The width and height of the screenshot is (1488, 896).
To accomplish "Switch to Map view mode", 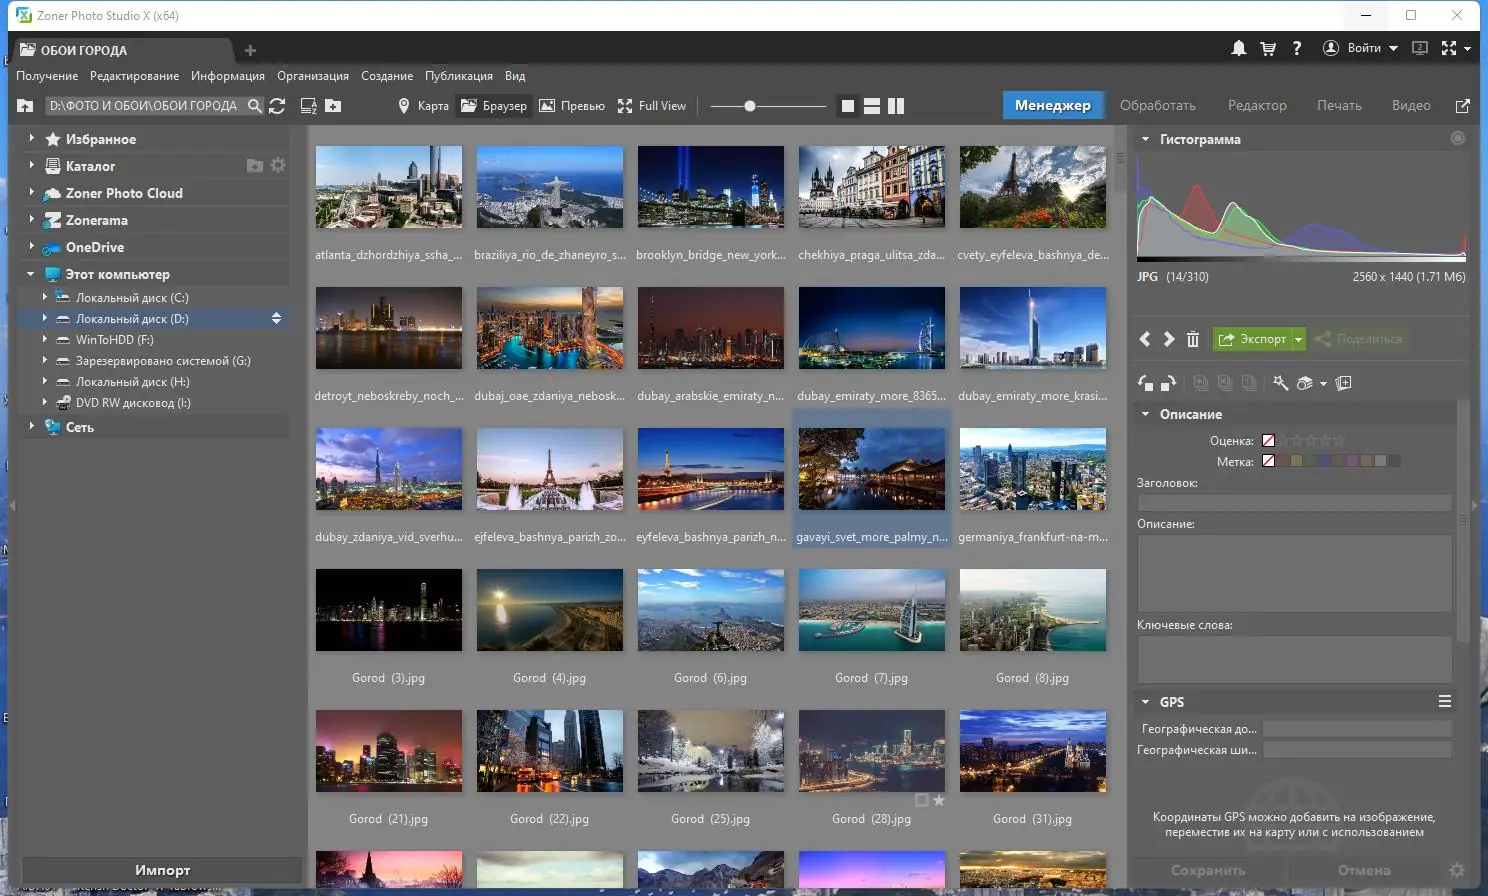I will (x=423, y=106).
